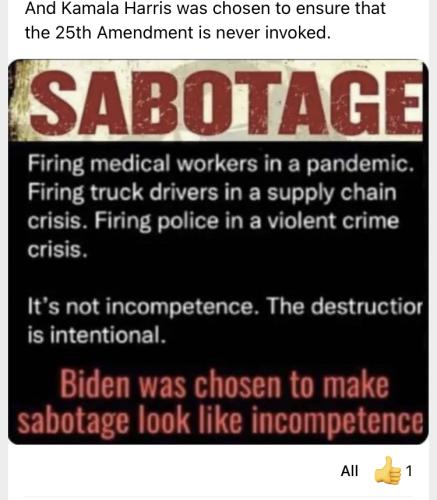Viewport: 437px width, 500px height.
Task: Click red "sabotage look like incompetence" text
Action: [220, 421]
